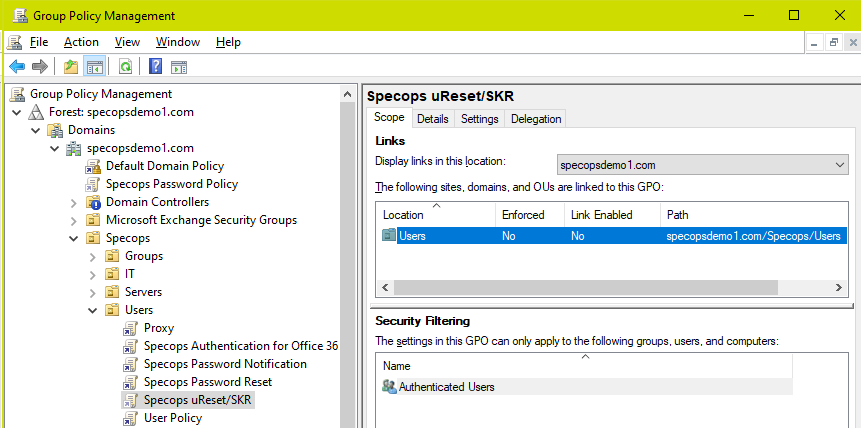Click the specopsdemo1.com domain icon in tree
This screenshot has width=861, height=428.
point(74,148)
